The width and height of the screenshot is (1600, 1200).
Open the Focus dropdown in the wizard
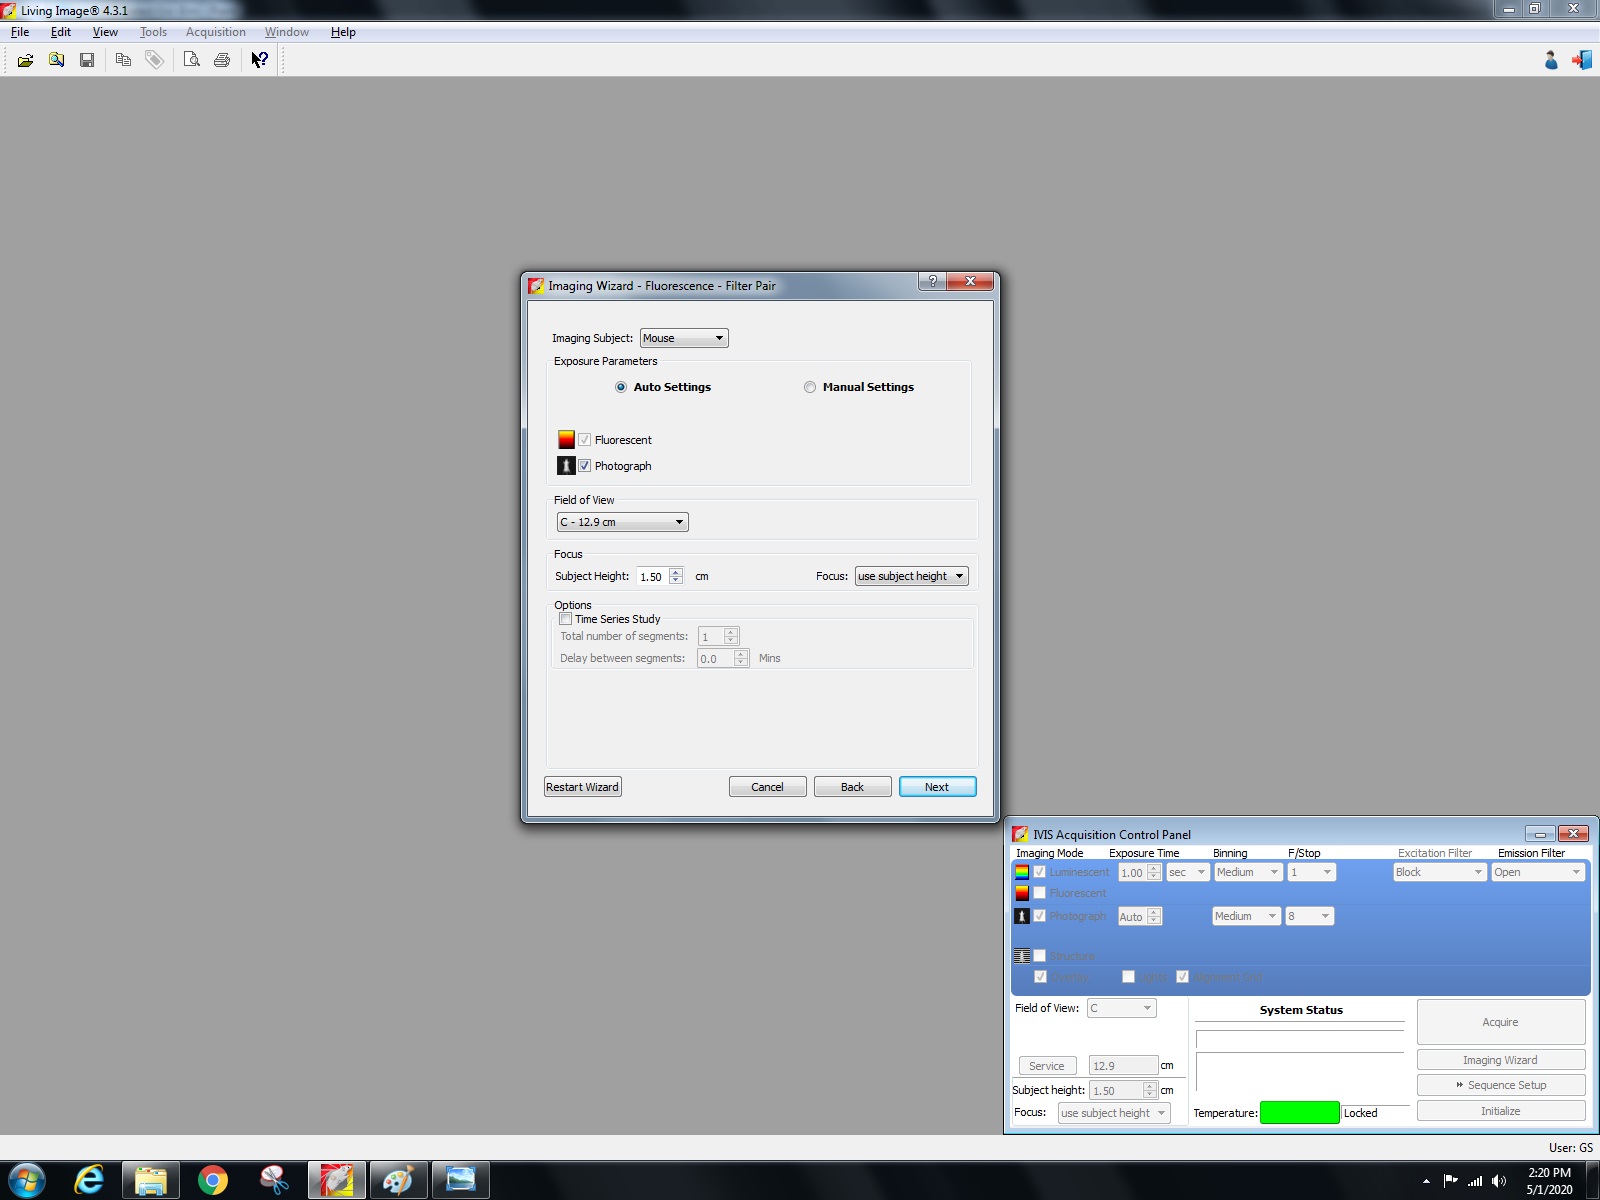pyautogui.click(x=911, y=576)
